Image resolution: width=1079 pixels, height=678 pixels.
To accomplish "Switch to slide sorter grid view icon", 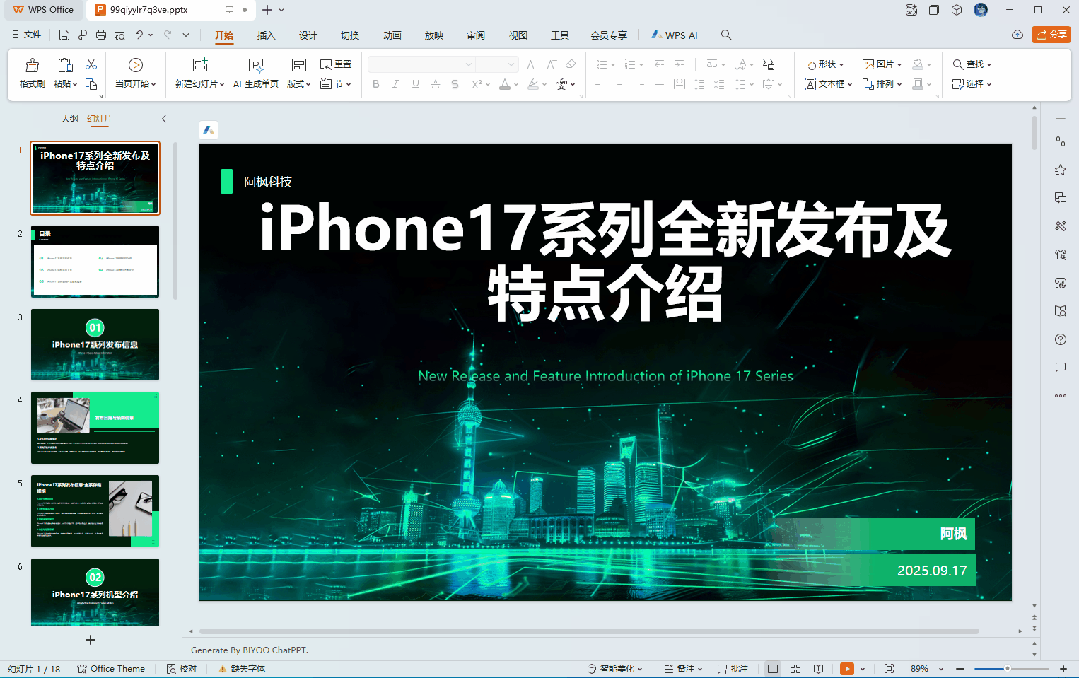I will pyautogui.click(x=795, y=668).
